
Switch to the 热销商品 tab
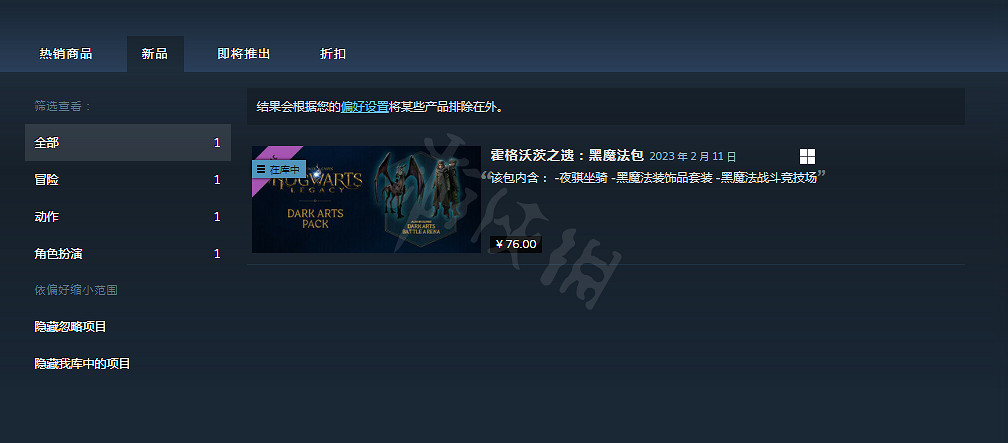[66, 54]
